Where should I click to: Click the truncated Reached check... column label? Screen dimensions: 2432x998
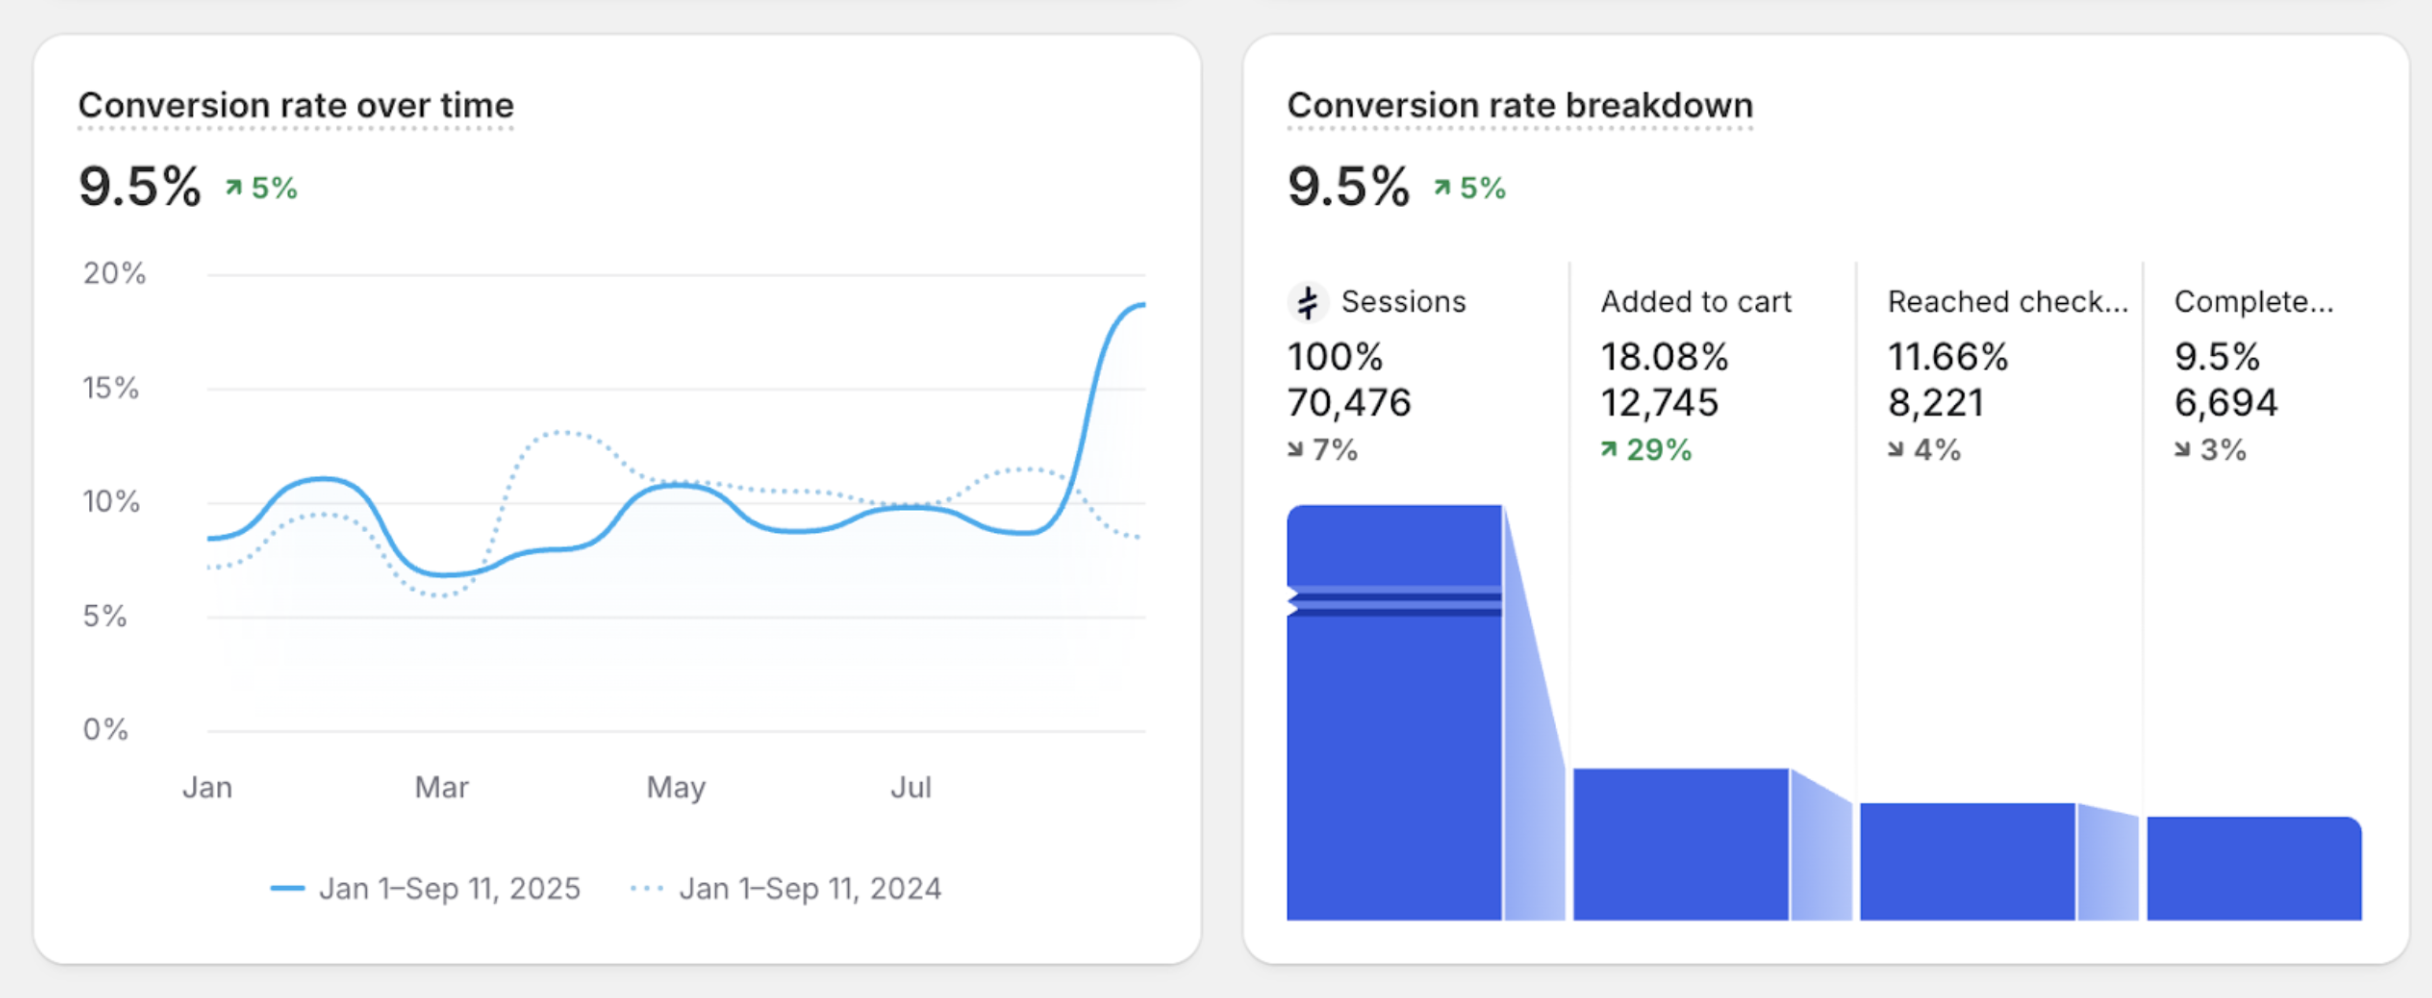coord(2007,302)
